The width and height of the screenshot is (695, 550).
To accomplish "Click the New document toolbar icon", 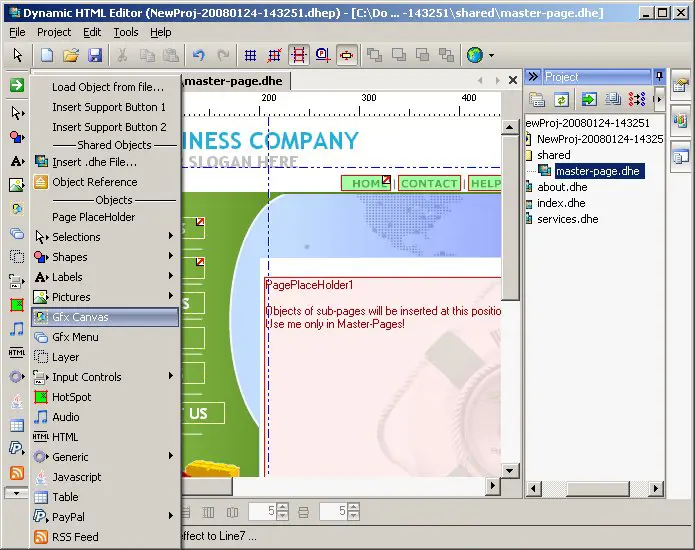I will coord(47,55).
